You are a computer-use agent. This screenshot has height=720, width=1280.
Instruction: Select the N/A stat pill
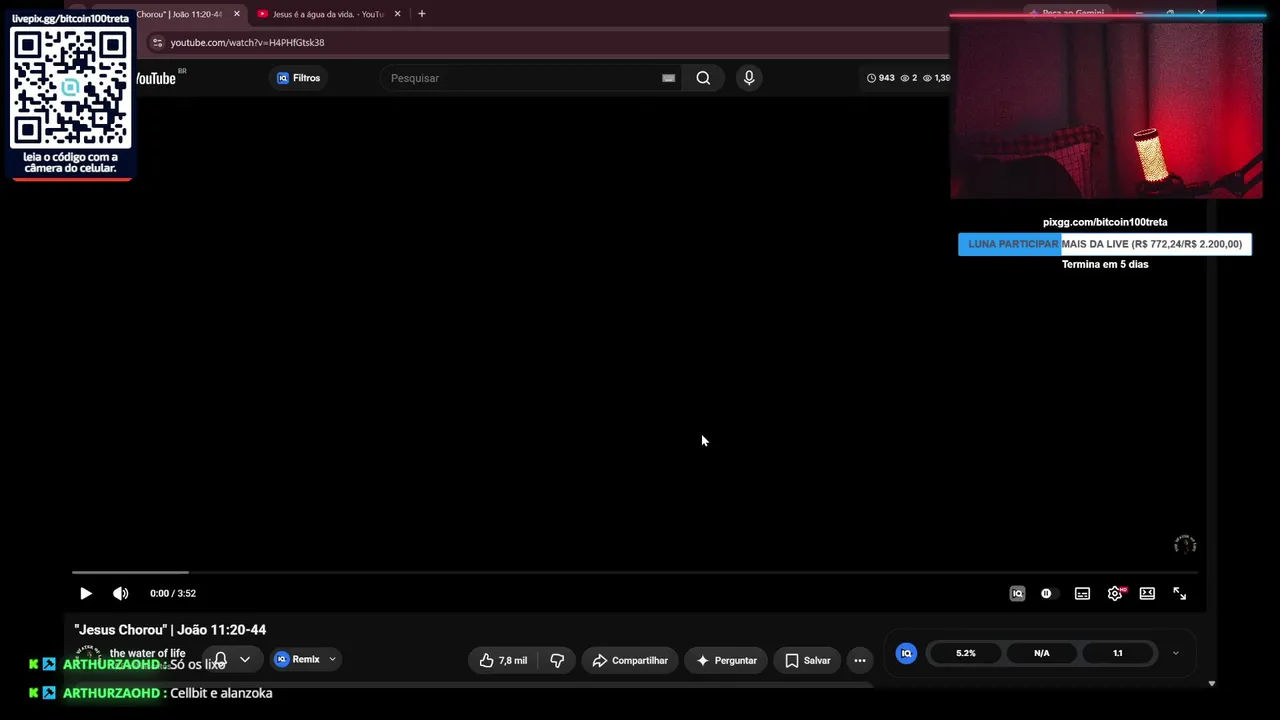(1042, 653)
